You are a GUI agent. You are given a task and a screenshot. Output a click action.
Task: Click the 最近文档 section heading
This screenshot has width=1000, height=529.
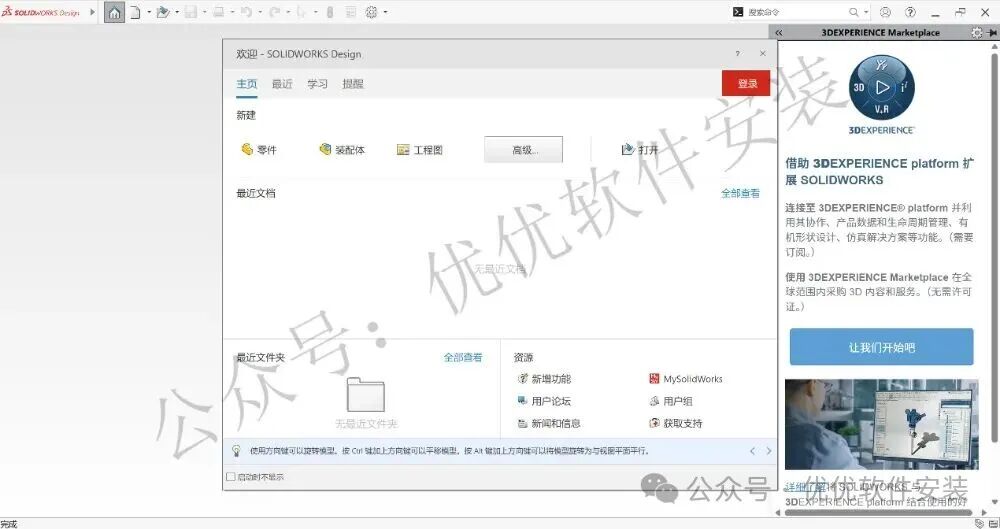point(256,193)
